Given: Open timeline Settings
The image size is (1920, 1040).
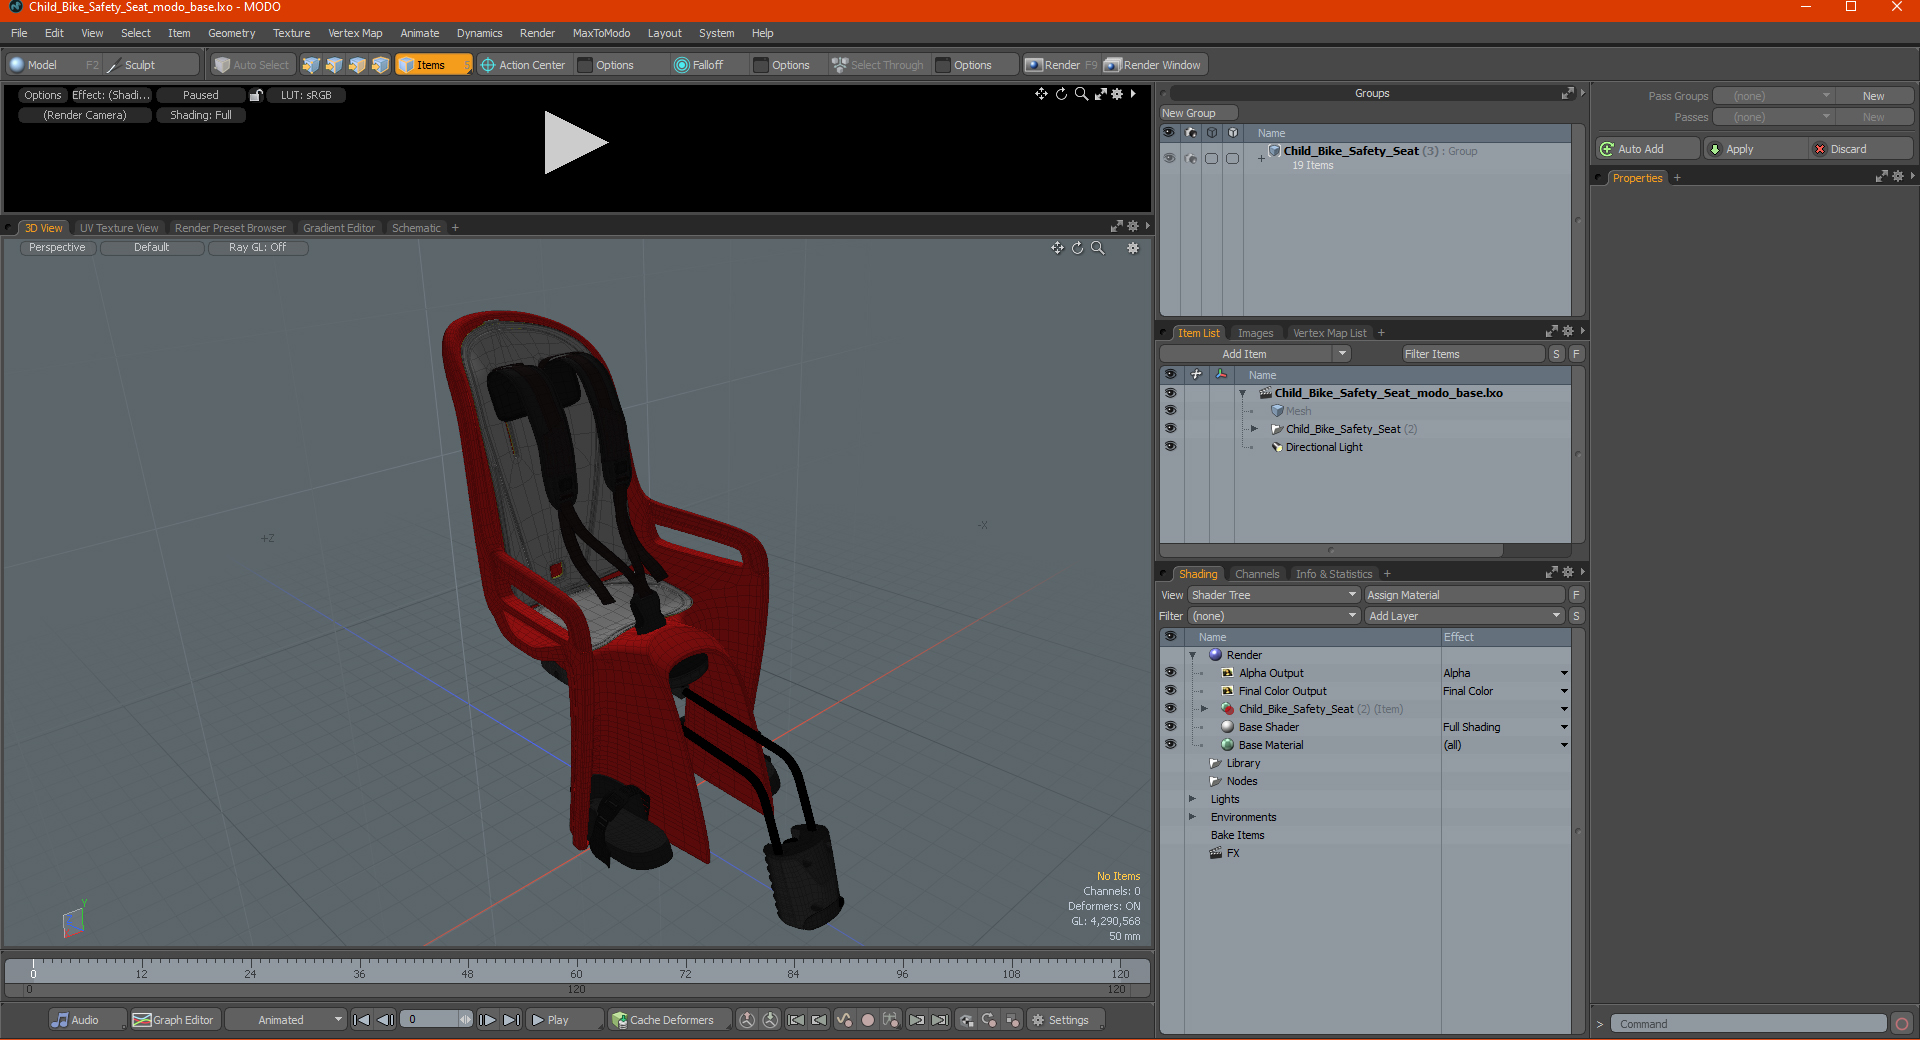Looking at the screenshot, I should click(x=1065, y=1020).
